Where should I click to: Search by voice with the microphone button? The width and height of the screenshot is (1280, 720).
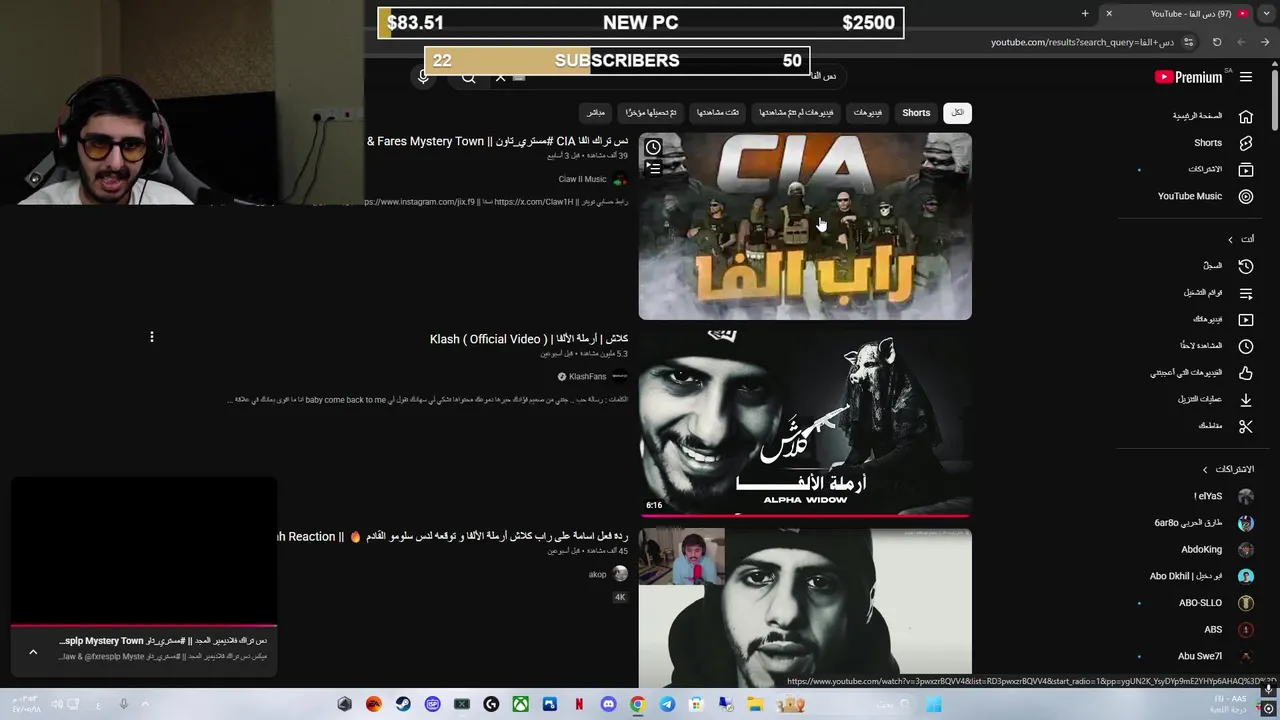pyautogui.click(x=424, y=76)
